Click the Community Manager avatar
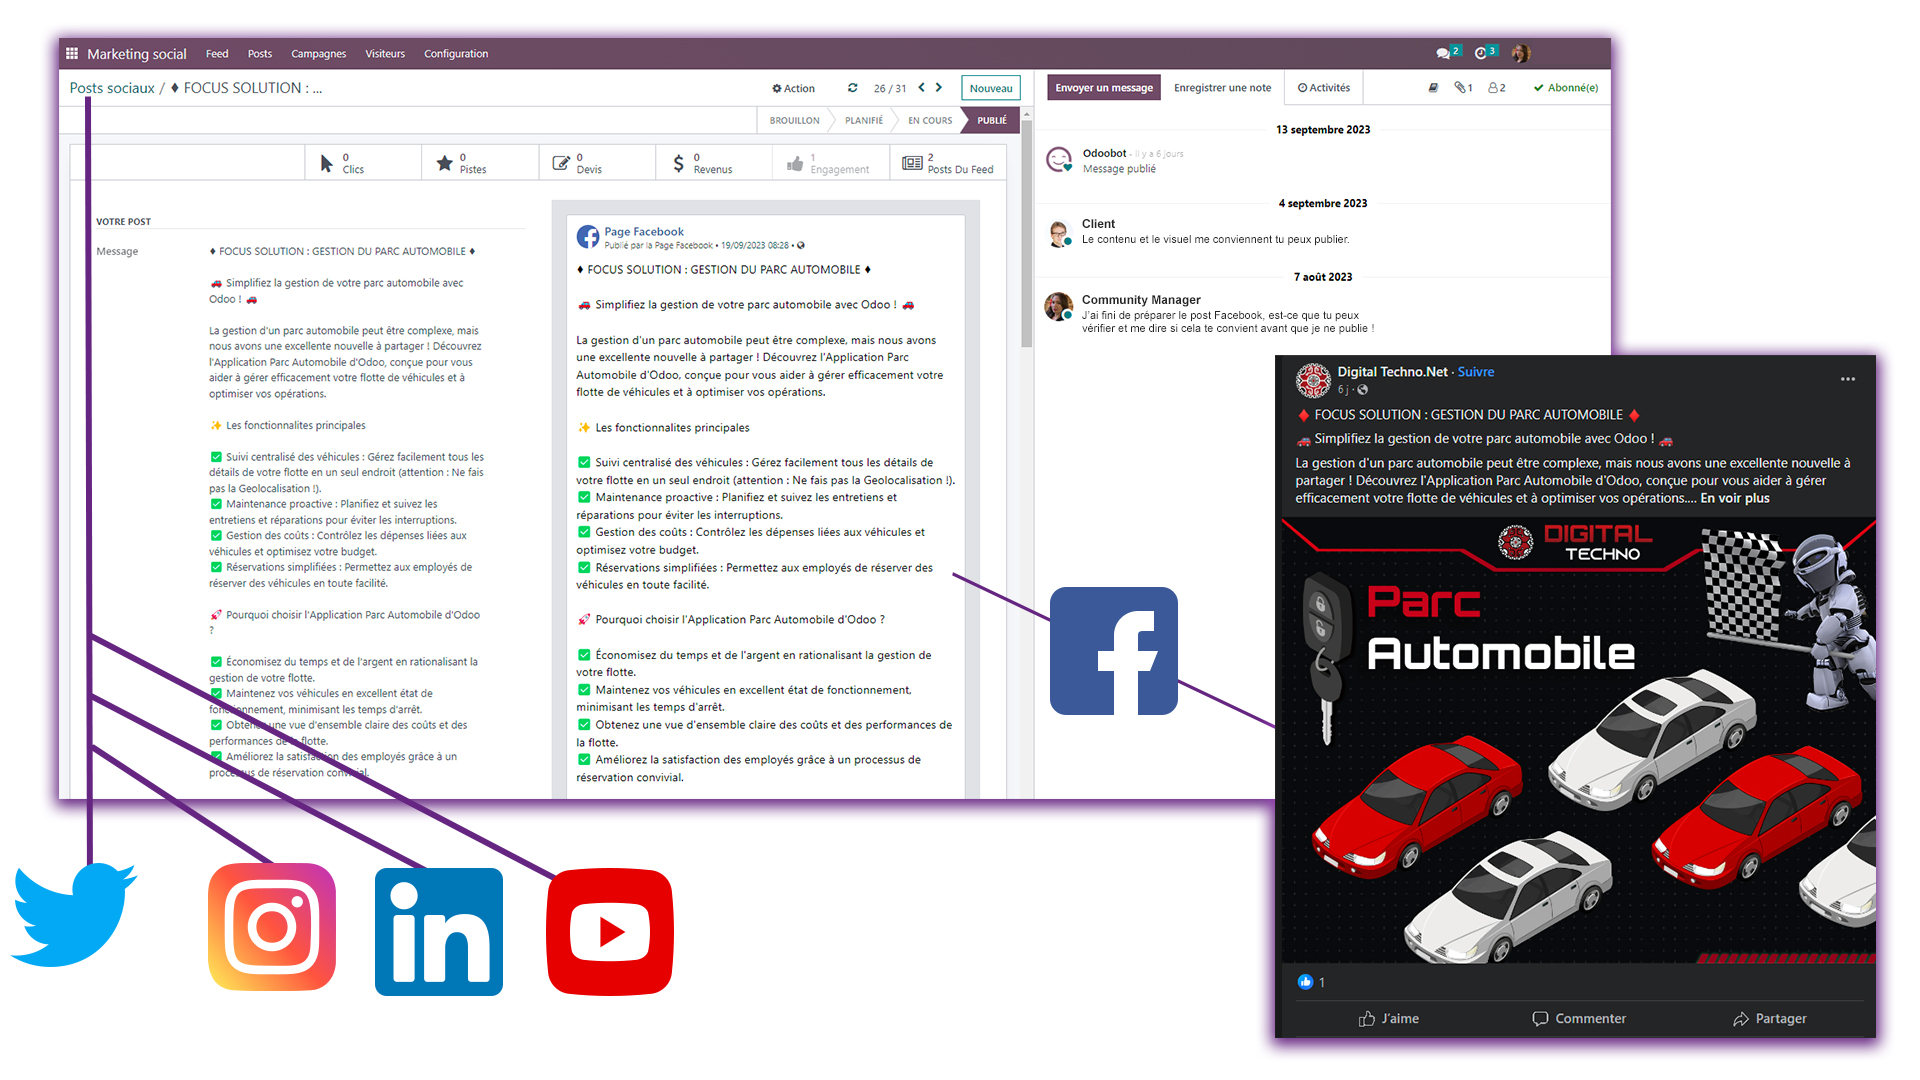The image size is (1920, 1080). (1059, 307)
